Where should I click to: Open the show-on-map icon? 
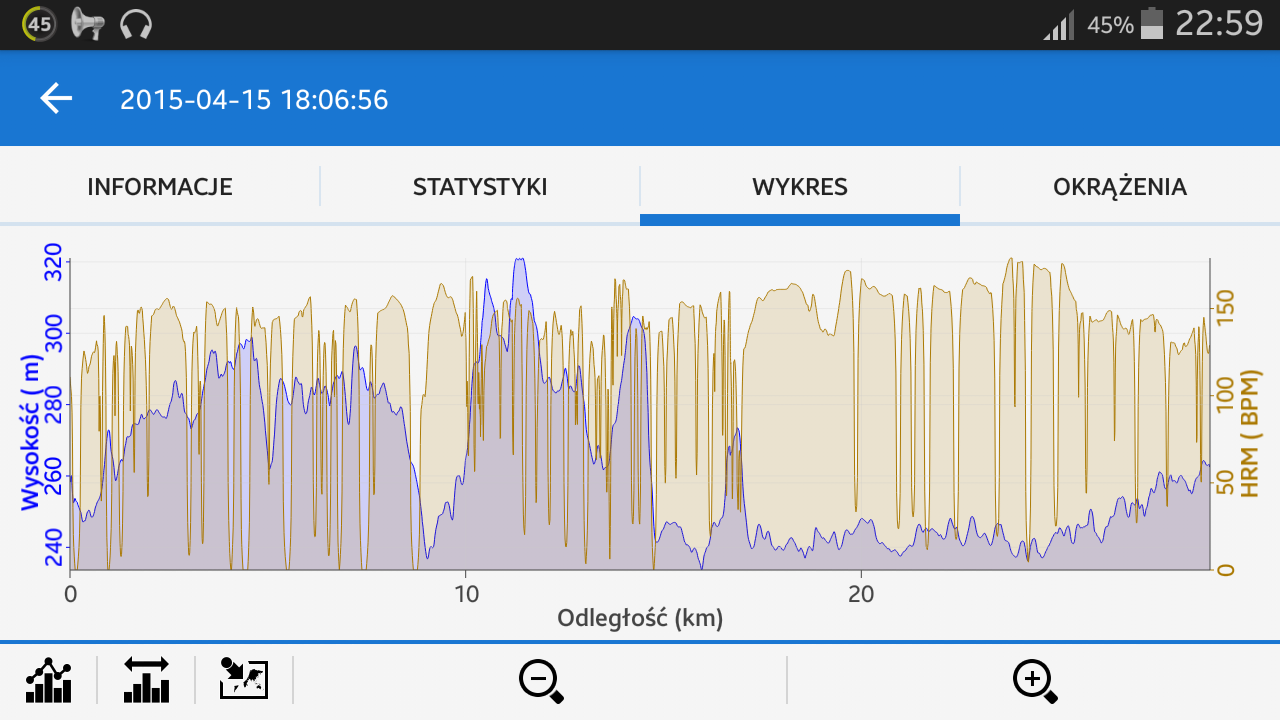(244, 680)
